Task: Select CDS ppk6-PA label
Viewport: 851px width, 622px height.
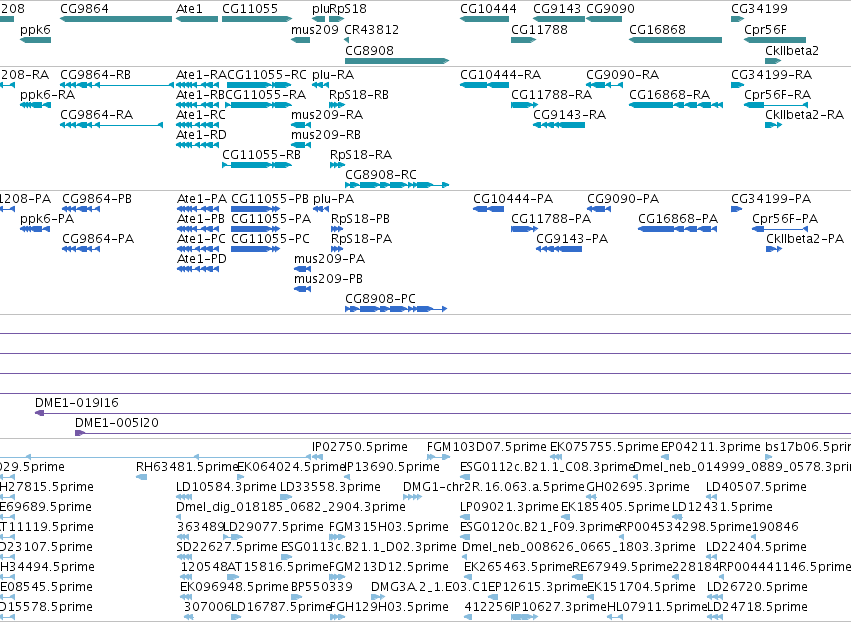Action: pyautogui.click(x=47, y=219)
